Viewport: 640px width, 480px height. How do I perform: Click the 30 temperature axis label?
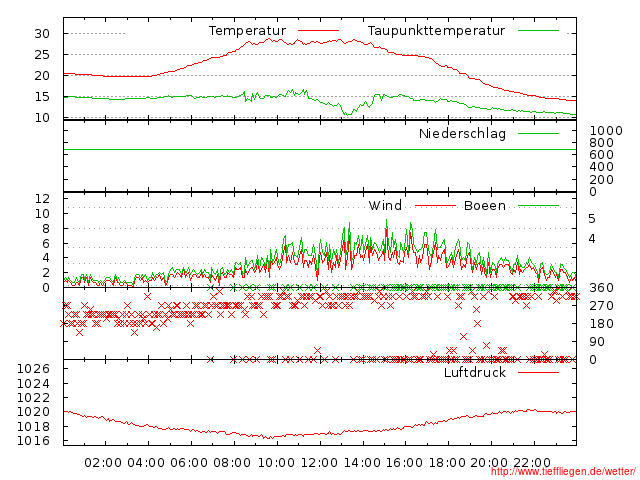click(x=42, y=33)
